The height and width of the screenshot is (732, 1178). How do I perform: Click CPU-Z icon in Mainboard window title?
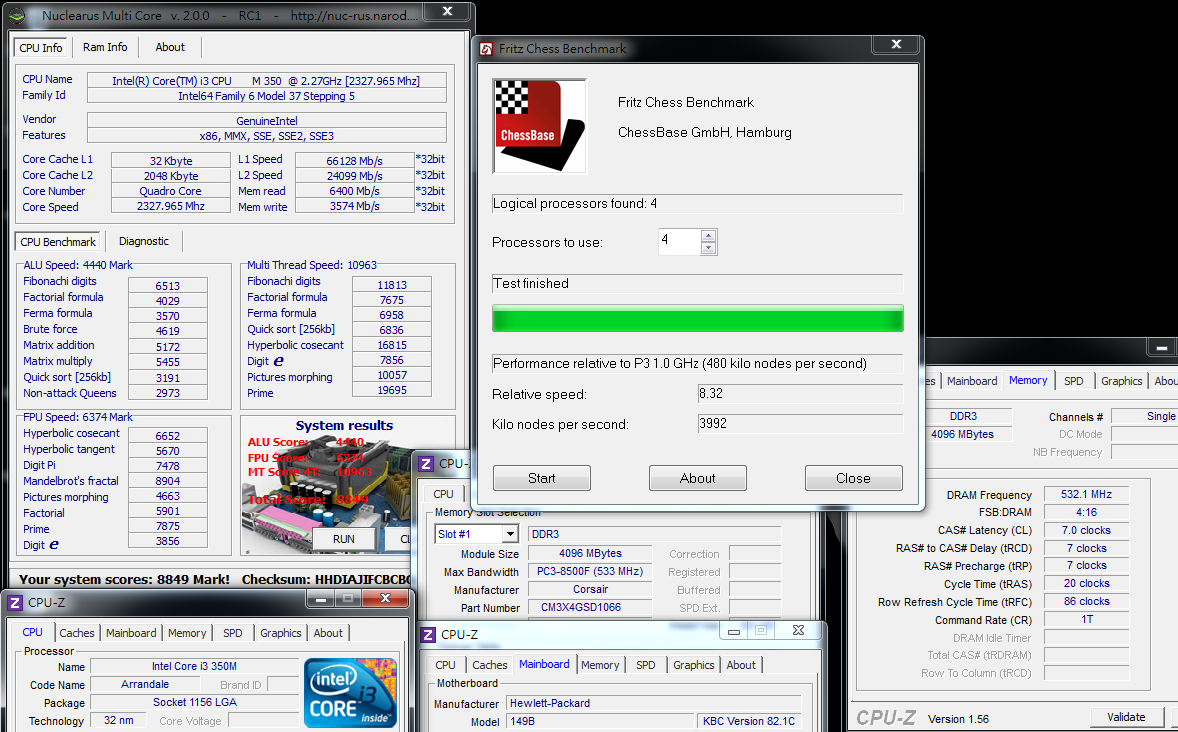427,634
